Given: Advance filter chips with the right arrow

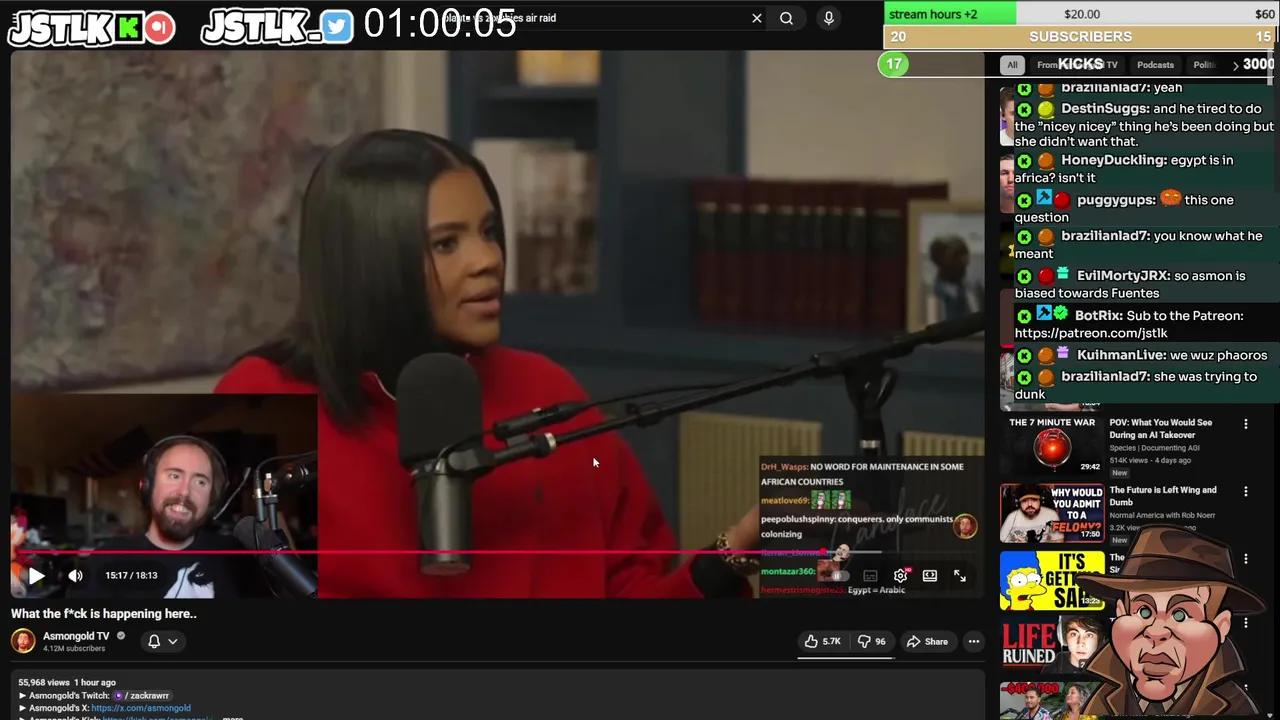Looking at the screenshot, I should pyautogui.click(x=1235, y=65).
